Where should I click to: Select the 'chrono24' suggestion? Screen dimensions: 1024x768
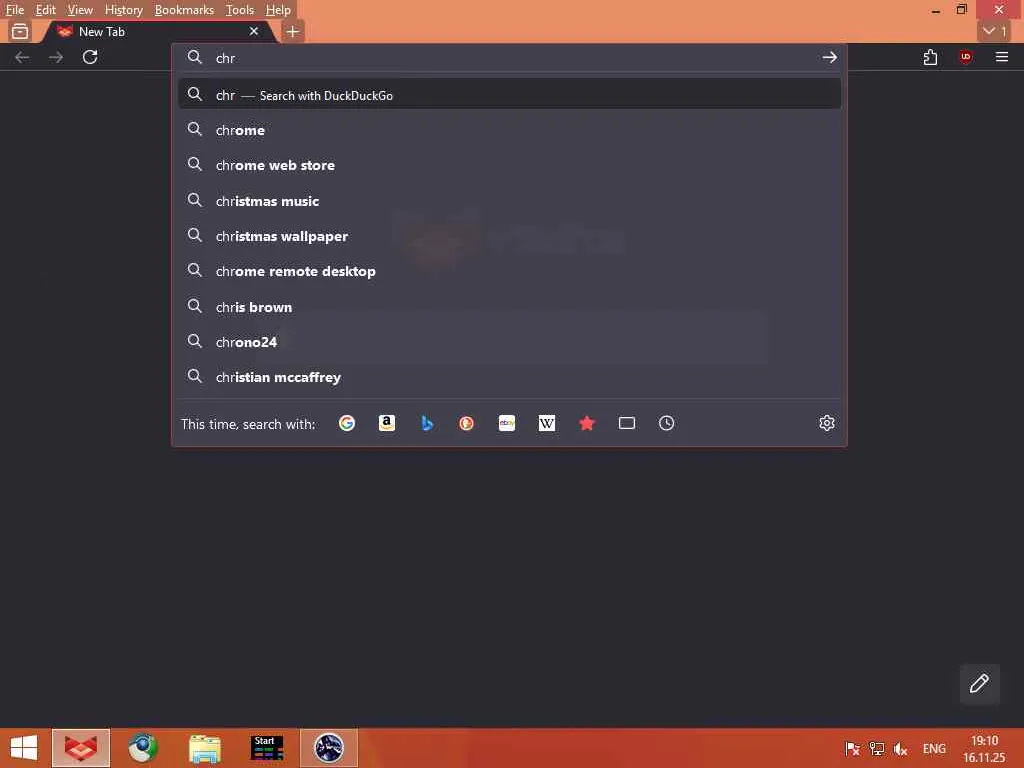pyautogui.click(x=509, y=342)
